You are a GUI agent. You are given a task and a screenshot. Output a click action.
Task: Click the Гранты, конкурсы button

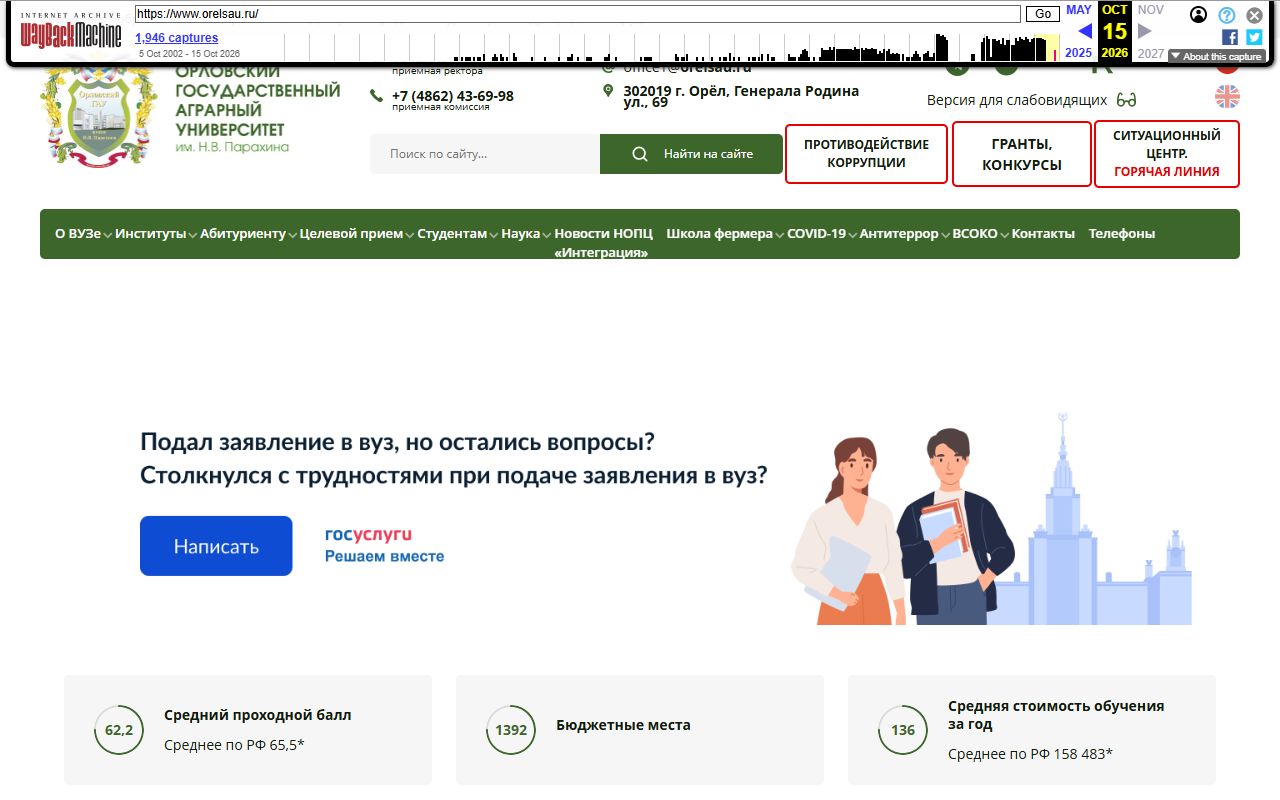tap(1021, 154)
